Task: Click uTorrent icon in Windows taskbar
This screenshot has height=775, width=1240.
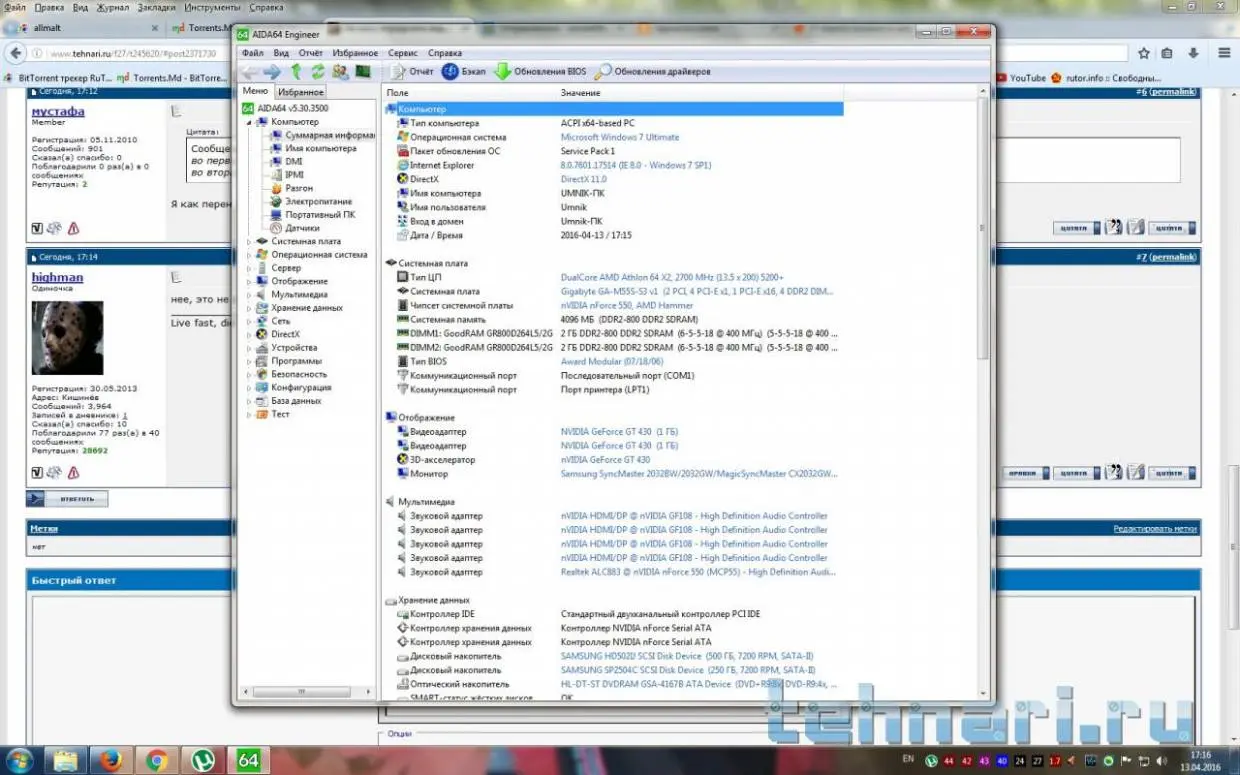Action: [202, 761]
